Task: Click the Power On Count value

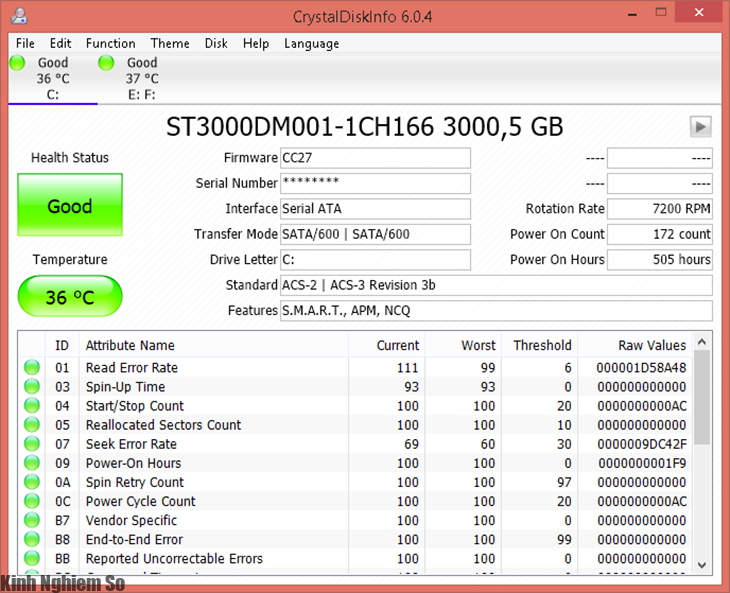Action: pos(660,234)
